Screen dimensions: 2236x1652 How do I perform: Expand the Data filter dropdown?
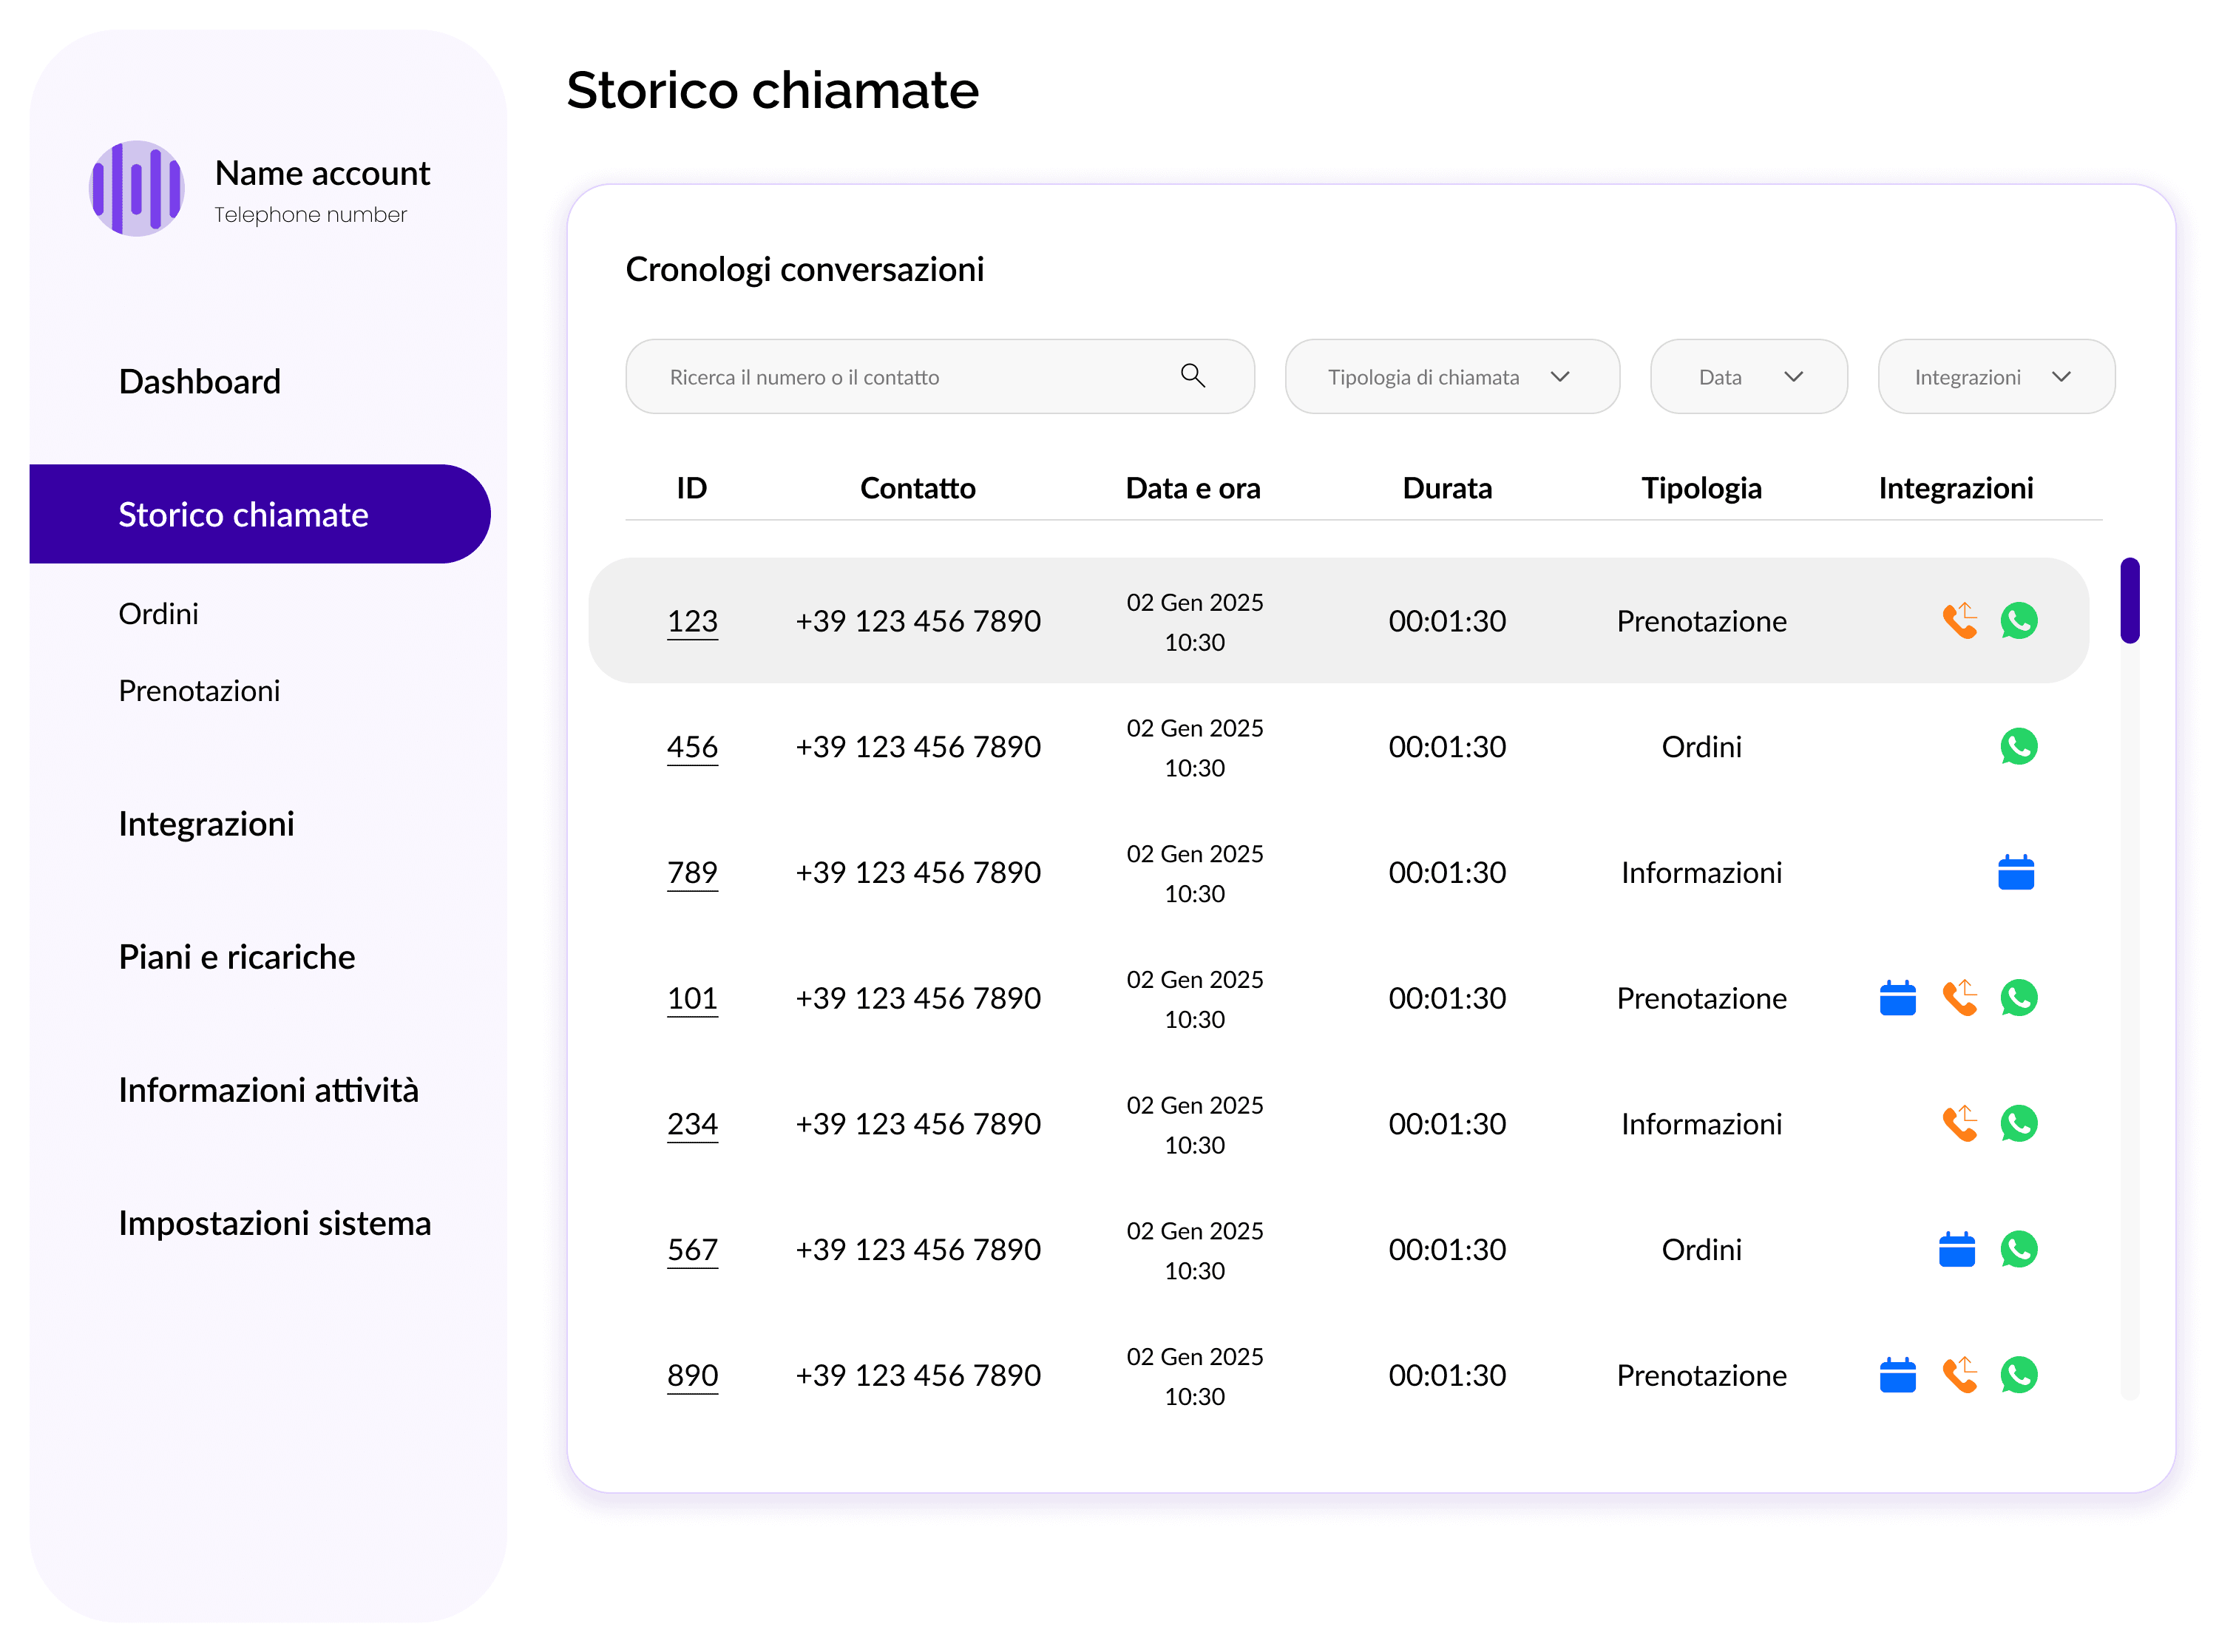(x=1748, y=376)
